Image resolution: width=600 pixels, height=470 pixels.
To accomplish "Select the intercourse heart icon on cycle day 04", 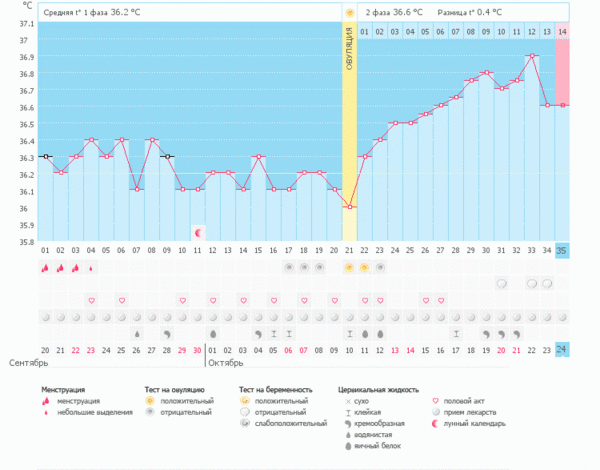I will click(91, 300).
